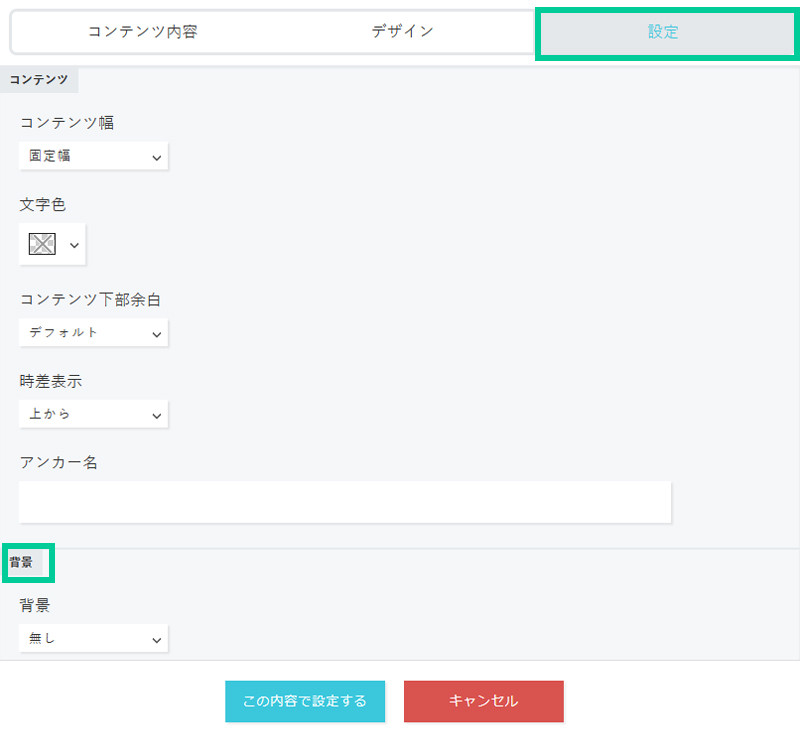Click the コンテンツ幅 field label
The image size is (800, 741).
(67, 123)
